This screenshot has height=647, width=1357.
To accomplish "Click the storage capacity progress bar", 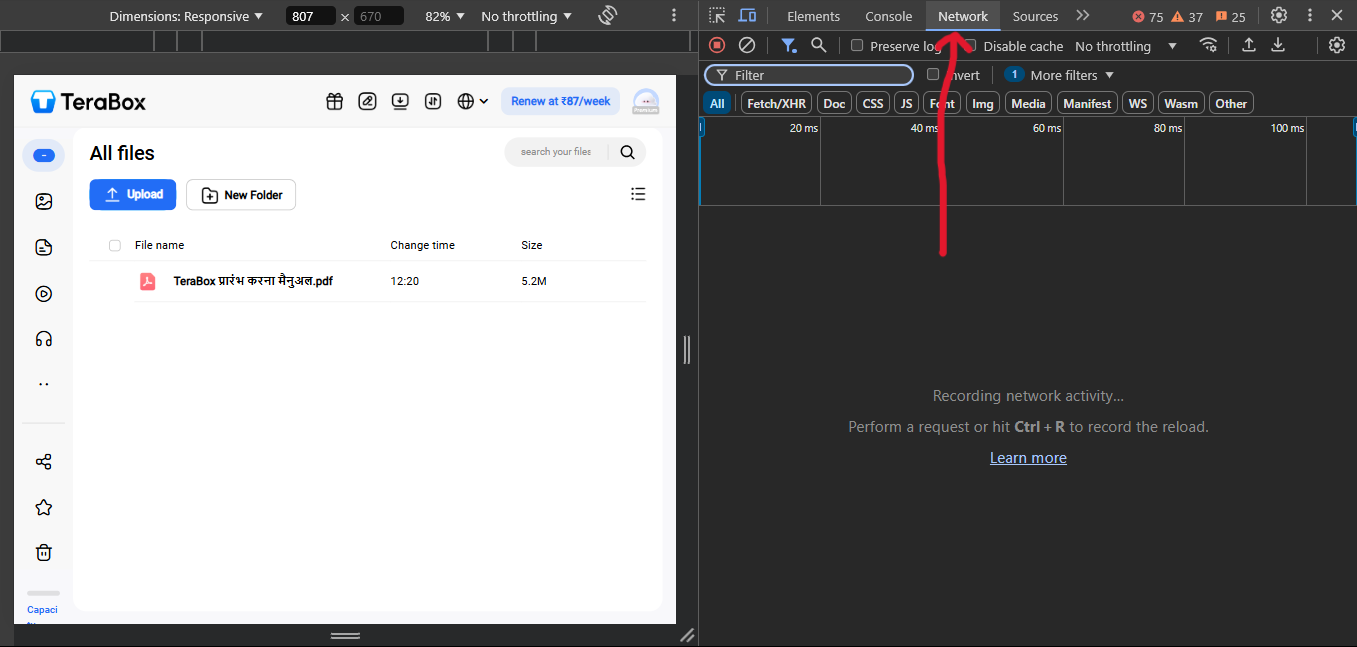I will 43,591.
